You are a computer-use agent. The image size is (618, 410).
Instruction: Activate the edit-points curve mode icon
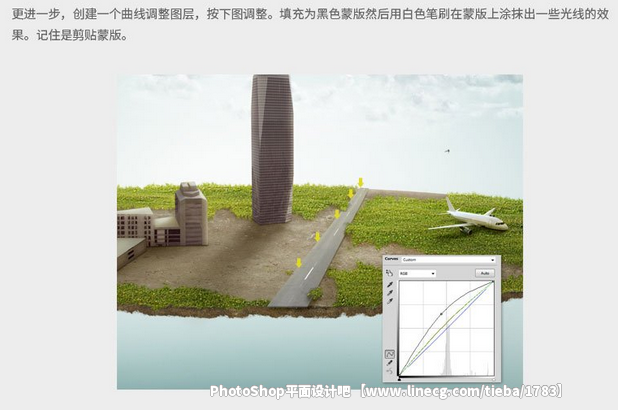tap(389, 354)
